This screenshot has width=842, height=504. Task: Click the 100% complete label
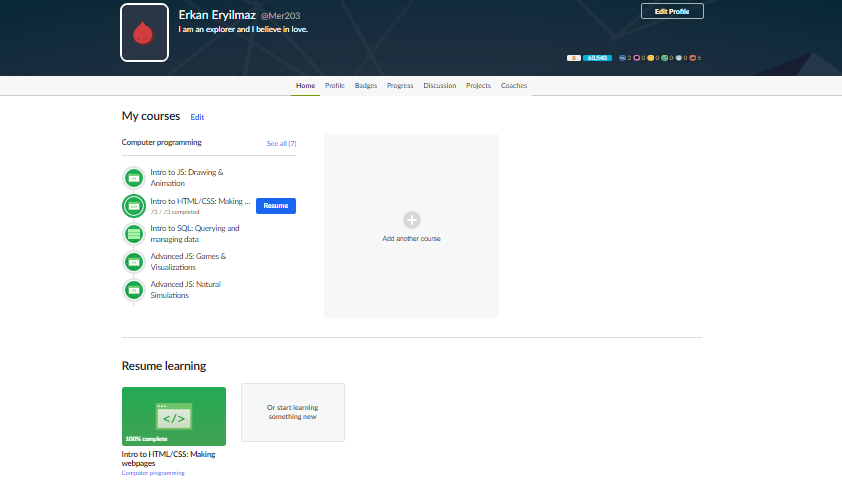146,439
